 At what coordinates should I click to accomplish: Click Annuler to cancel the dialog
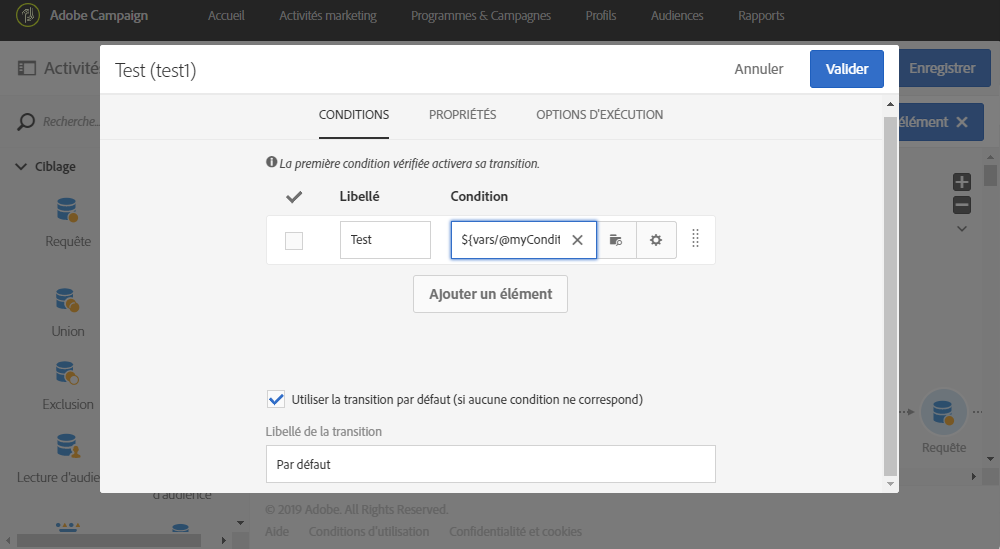click(x=759, y=69)
